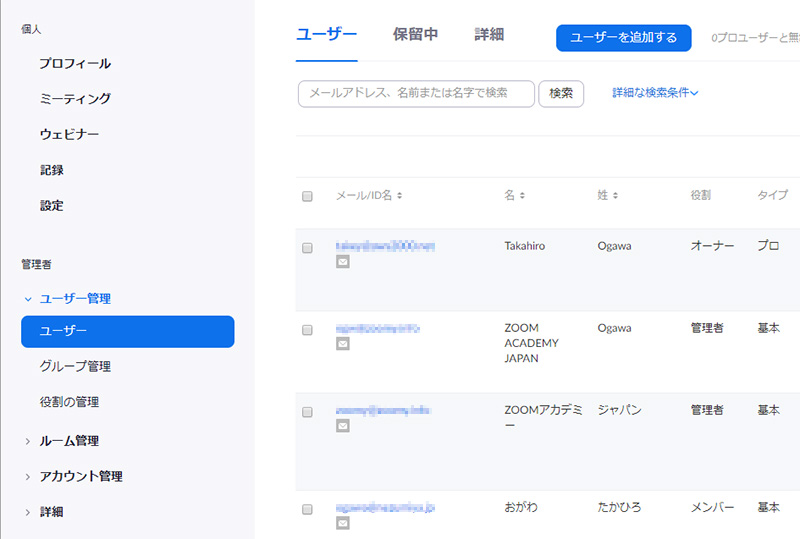Click the 検索 button
Screen dimensions: 800x539
pos(561,93)
